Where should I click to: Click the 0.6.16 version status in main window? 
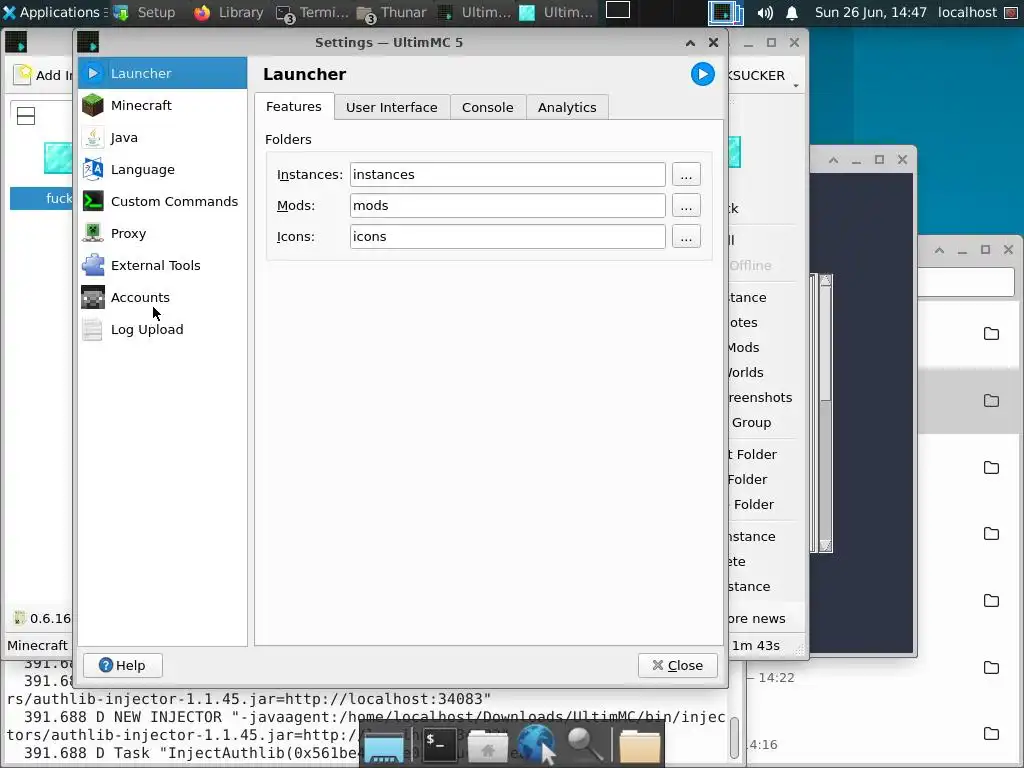click(x=42, y=618)
